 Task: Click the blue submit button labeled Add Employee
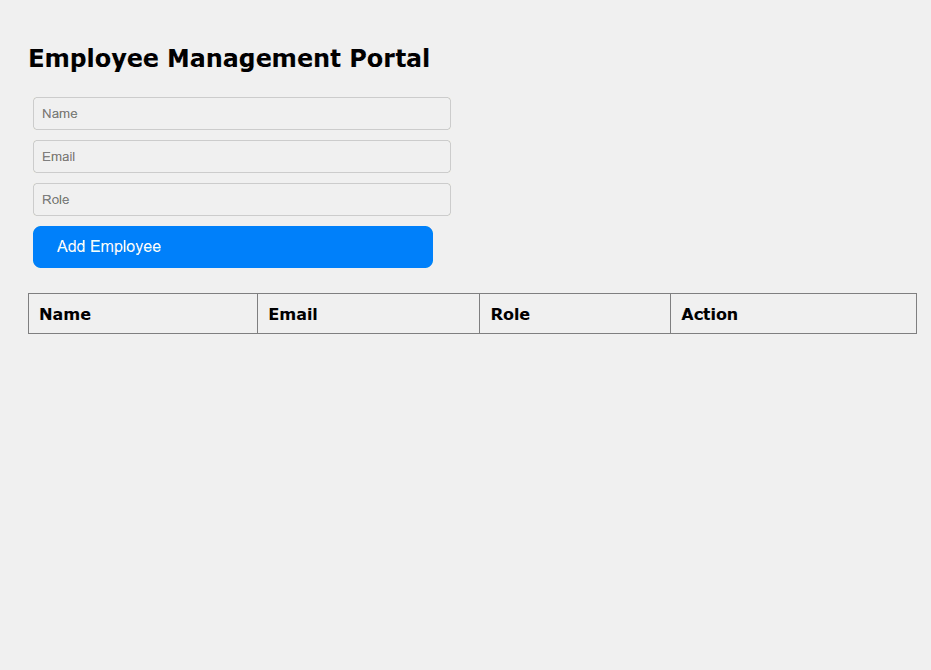232,246
